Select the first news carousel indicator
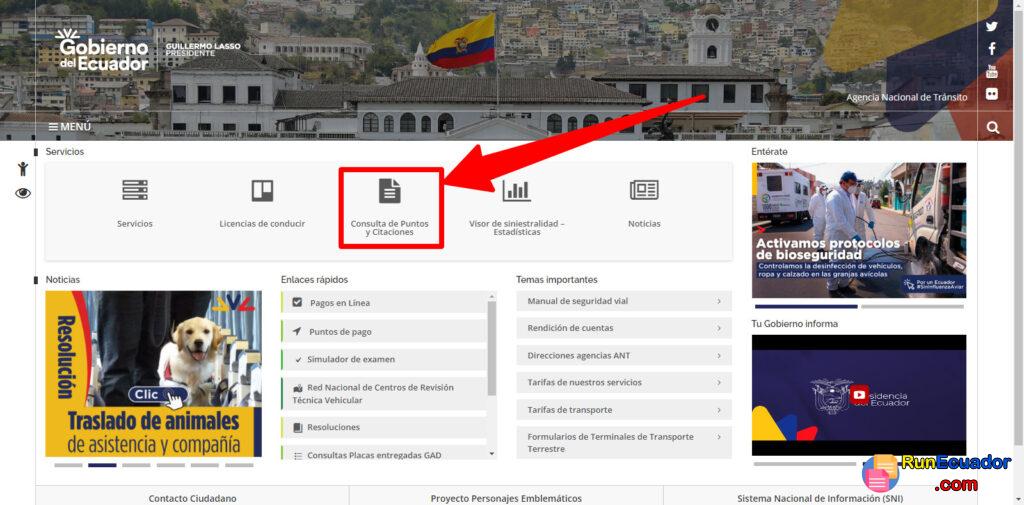1024x505 pixels. [68, 465]
